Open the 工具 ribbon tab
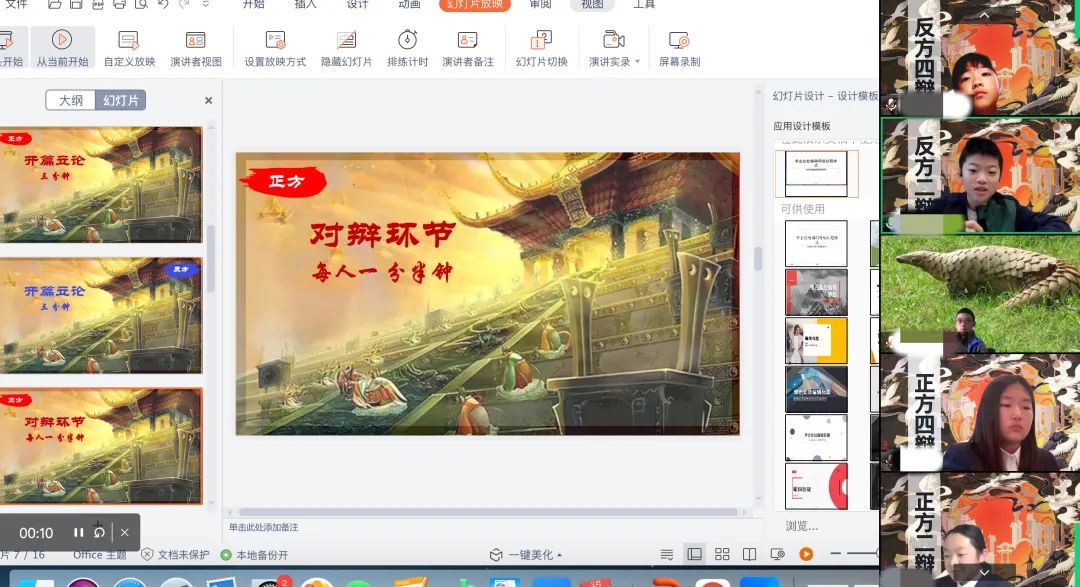 click(x=644, y=4)
